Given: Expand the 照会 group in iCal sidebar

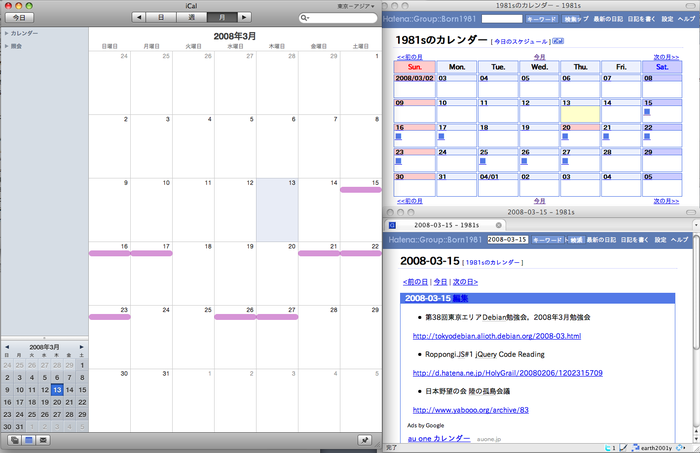Looking at the screenshot, I should (x=6, y=46).
